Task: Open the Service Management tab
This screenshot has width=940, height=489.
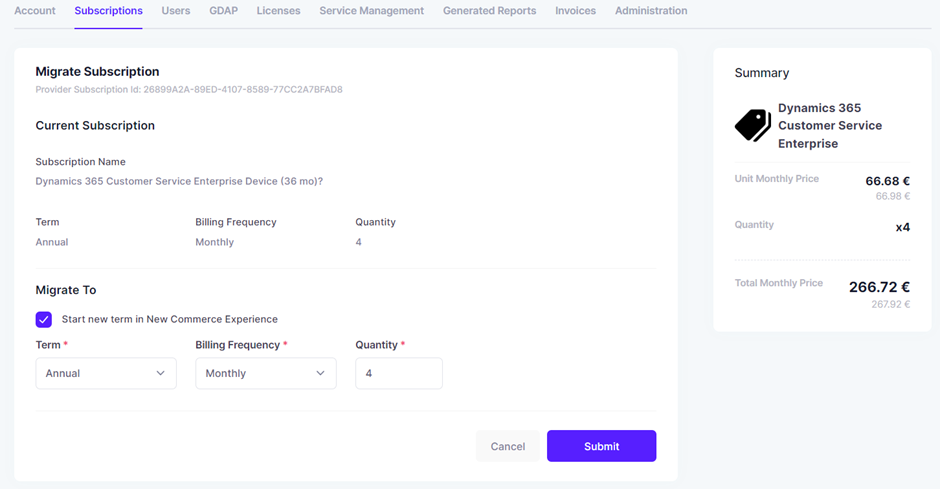Action: 372,11
